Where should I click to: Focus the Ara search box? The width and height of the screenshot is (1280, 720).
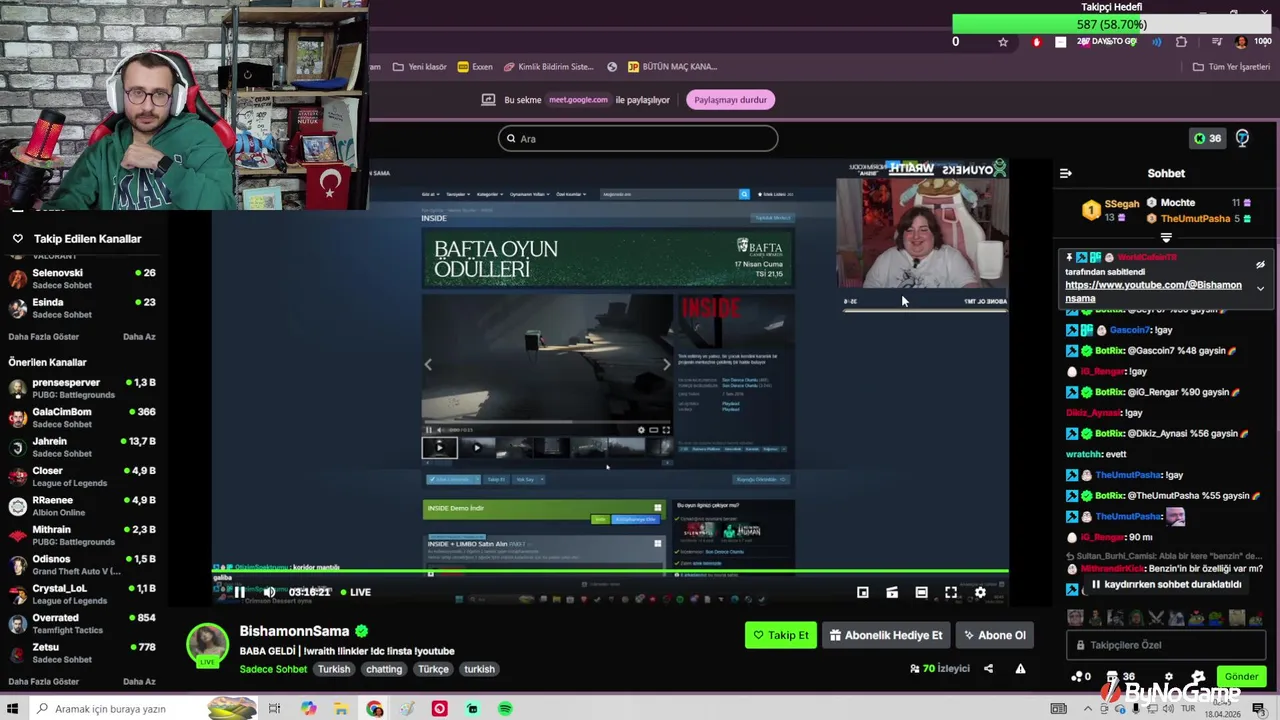click(x=638, y=138)
